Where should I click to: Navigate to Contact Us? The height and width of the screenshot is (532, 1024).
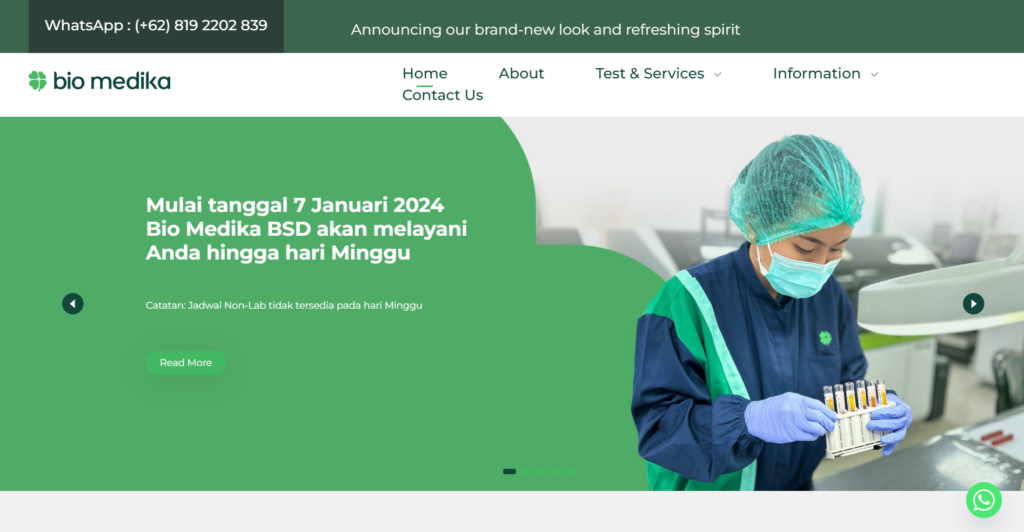point(442,95)
